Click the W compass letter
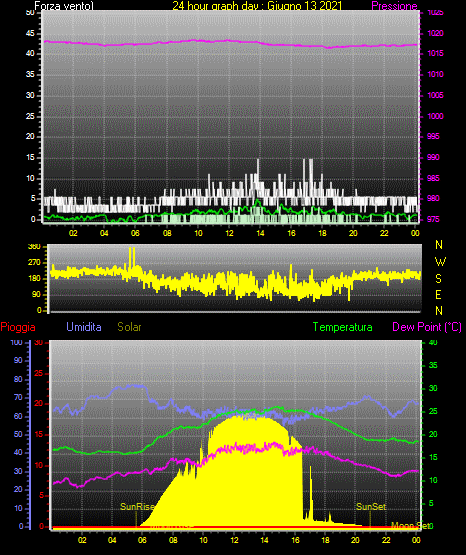 pyautogui.click(x=440, y=262)
